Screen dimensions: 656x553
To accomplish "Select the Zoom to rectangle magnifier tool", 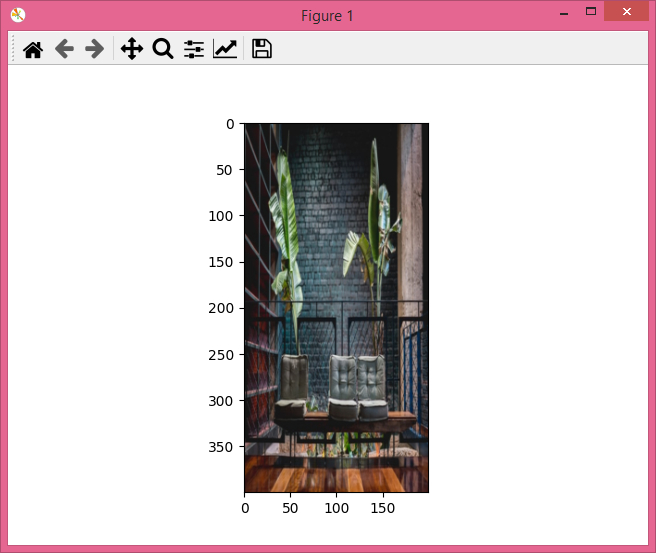I will [163, 49].
